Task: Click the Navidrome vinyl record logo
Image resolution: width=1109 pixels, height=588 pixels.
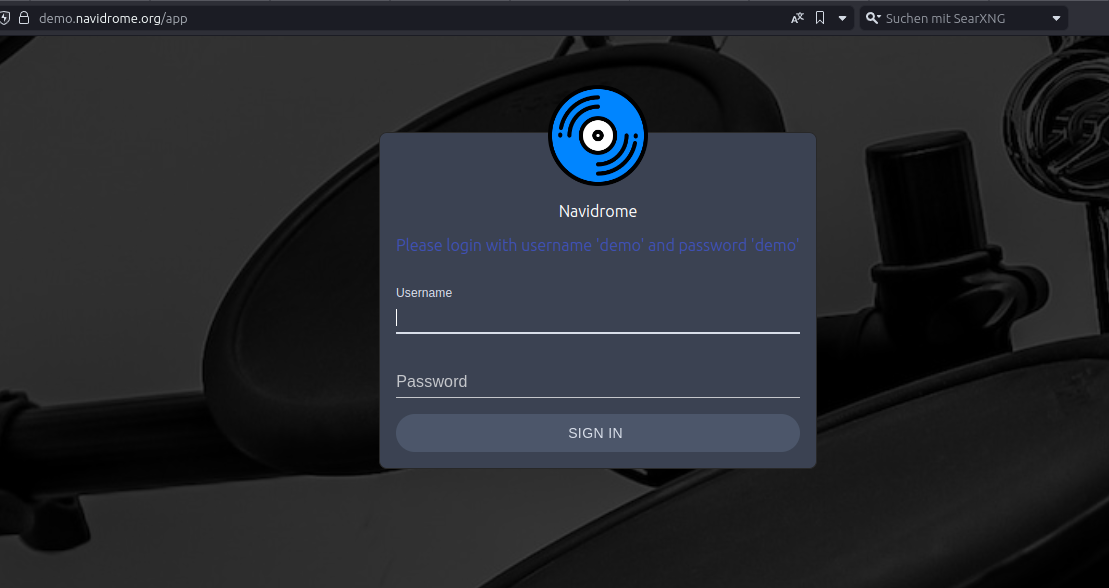Action: [598, 136]
